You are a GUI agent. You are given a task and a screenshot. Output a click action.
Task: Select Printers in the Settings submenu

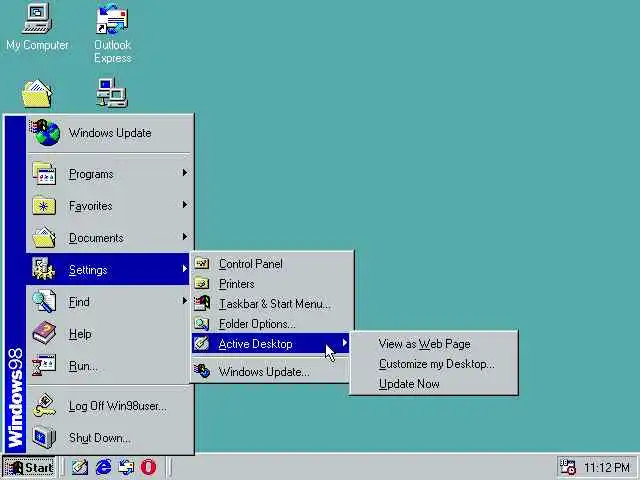(x=271, y=284)
